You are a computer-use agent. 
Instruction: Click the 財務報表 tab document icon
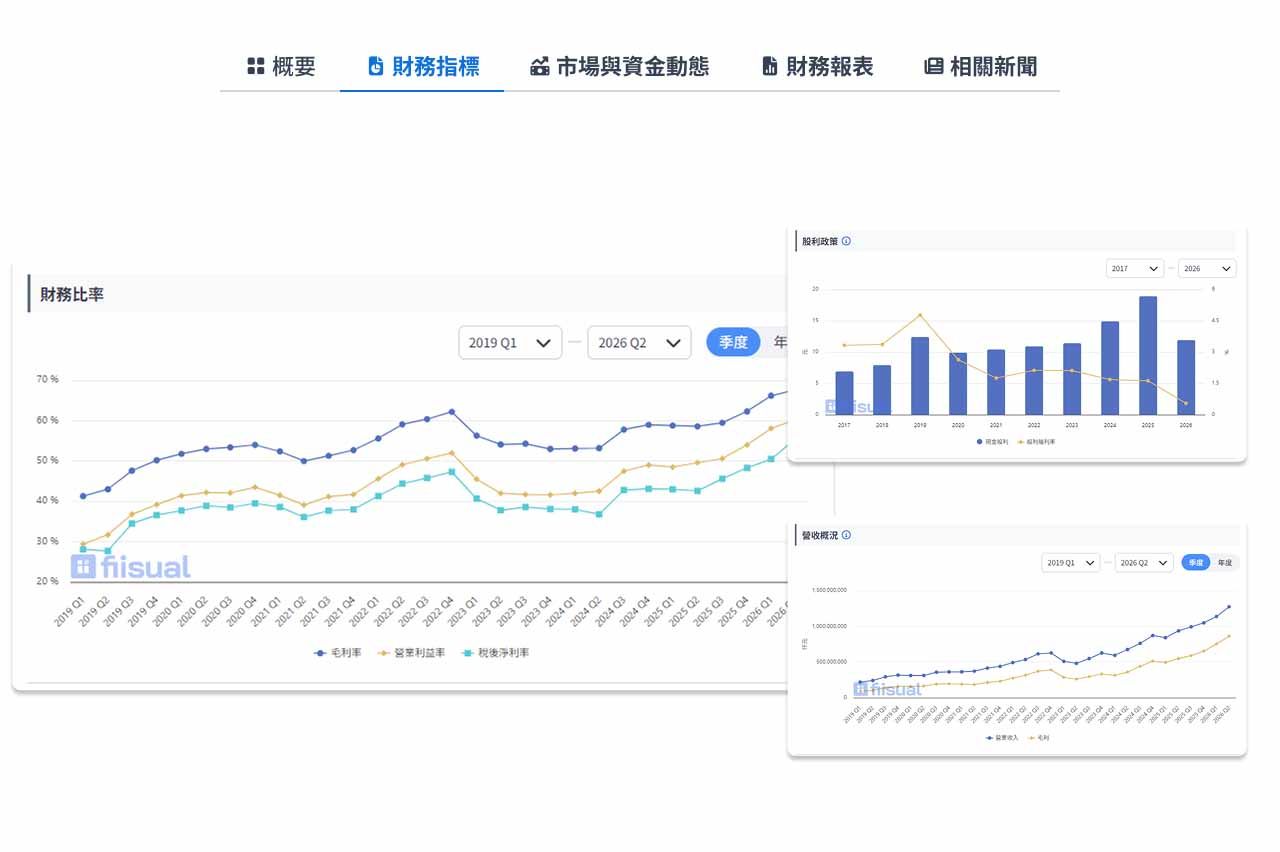point(770,66)
